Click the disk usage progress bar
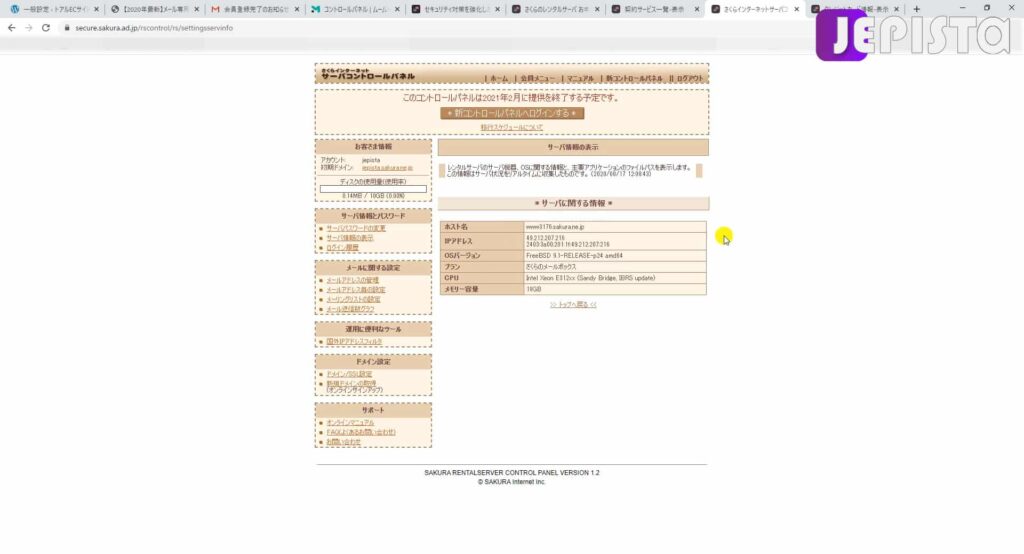Image resolution: width=1024 pixels, height=554 pixels. [x=373, y=189]
